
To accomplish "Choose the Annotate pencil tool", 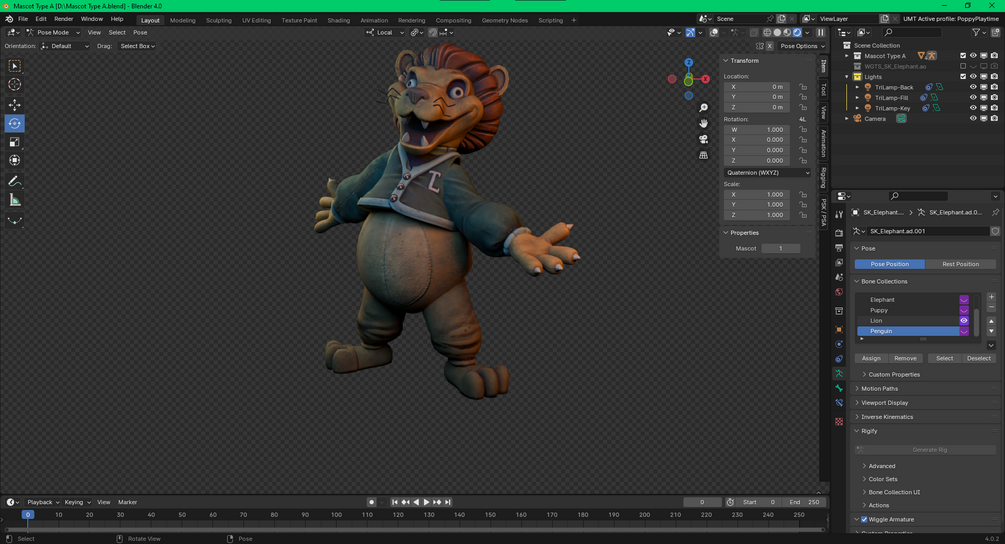I will (x=14, y=181).
